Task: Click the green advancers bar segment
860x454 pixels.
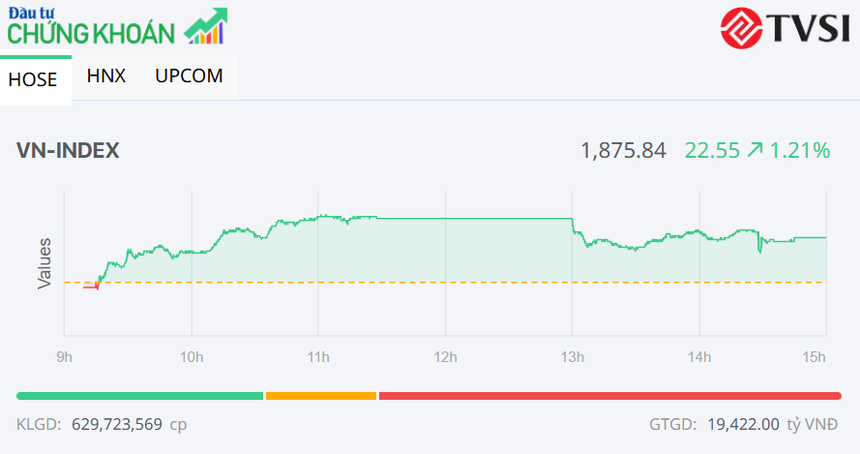Action: click(x=140, y=396)
